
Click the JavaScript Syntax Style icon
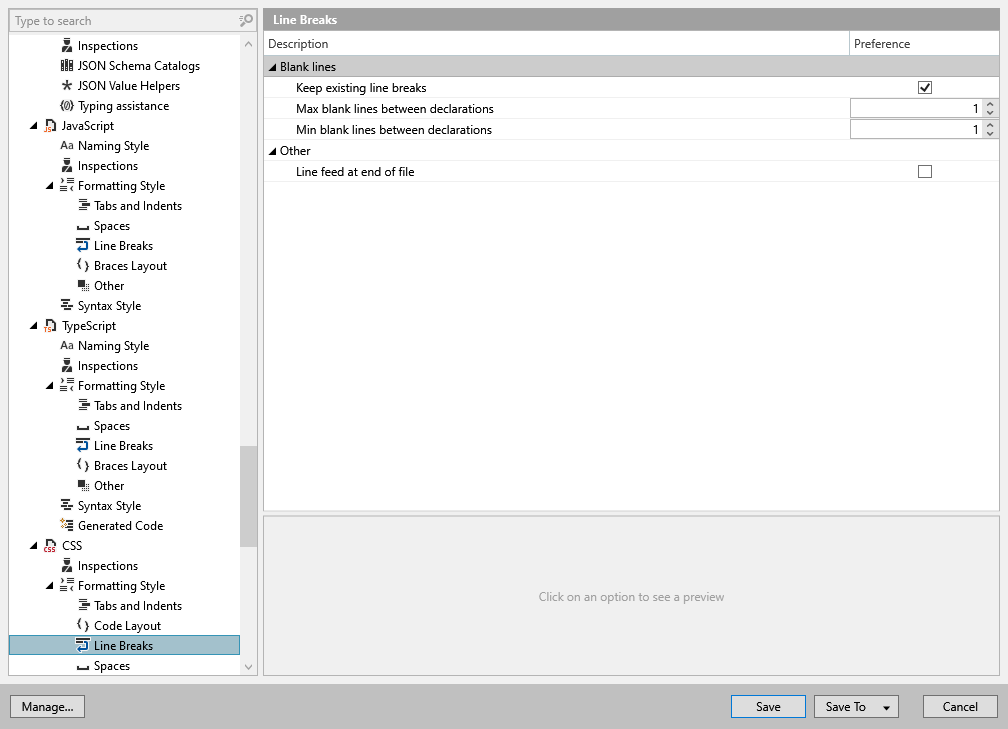click(67, 305)
